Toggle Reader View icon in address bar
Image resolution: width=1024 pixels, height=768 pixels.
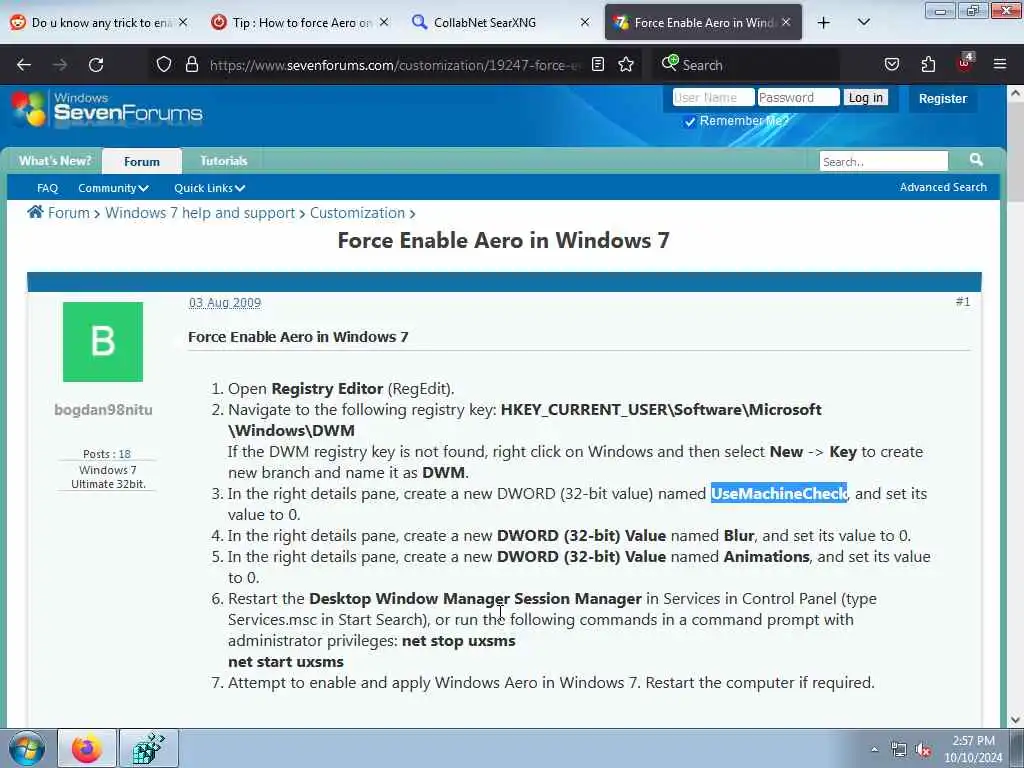click(x=598, y=65)
